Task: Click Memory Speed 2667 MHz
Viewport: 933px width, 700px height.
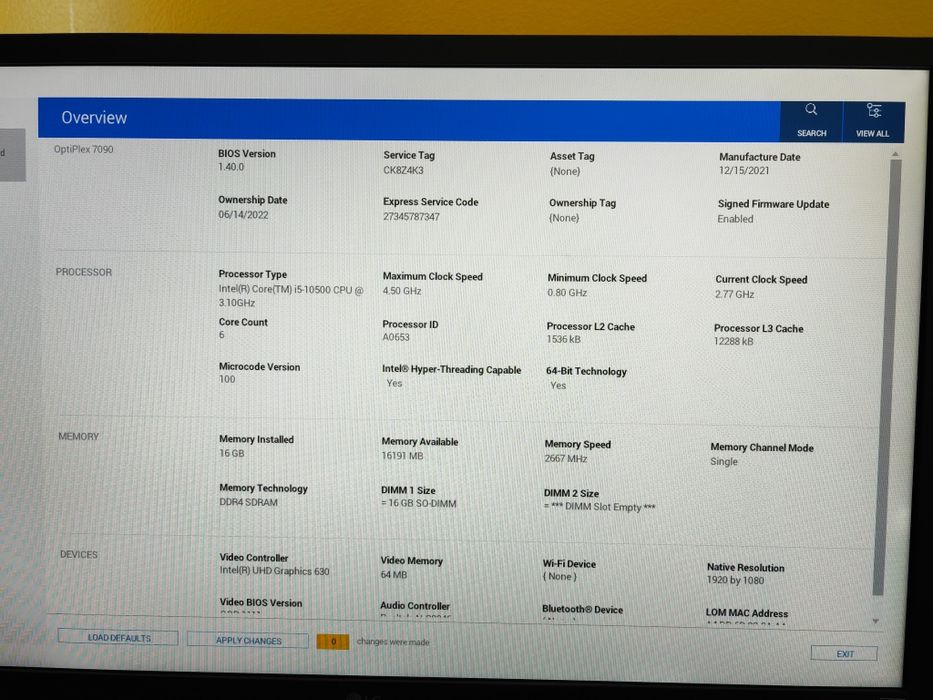Action: point(565,459)
